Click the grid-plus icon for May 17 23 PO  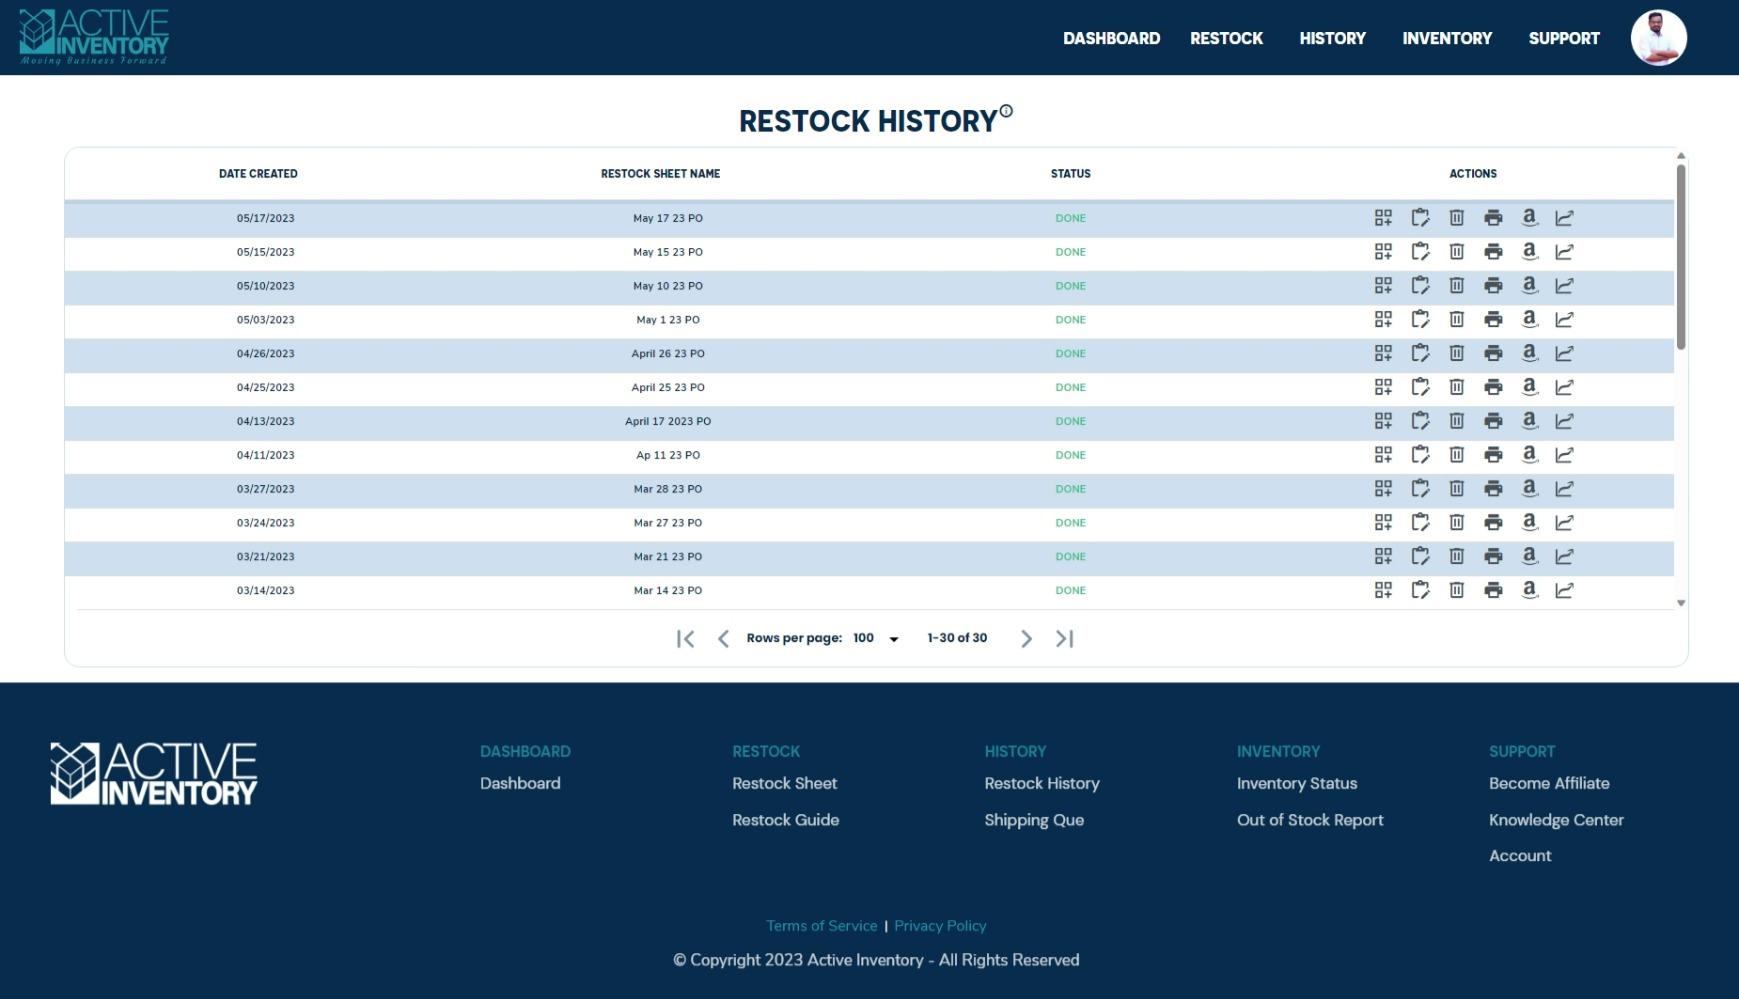1383,218
